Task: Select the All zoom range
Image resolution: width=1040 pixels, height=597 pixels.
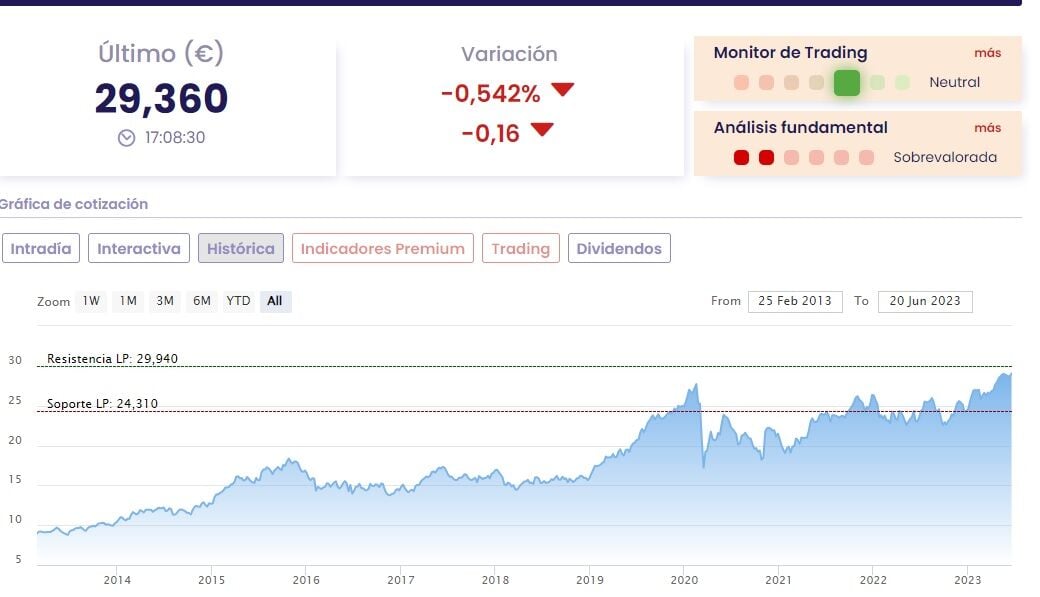Action: (275, 301)
